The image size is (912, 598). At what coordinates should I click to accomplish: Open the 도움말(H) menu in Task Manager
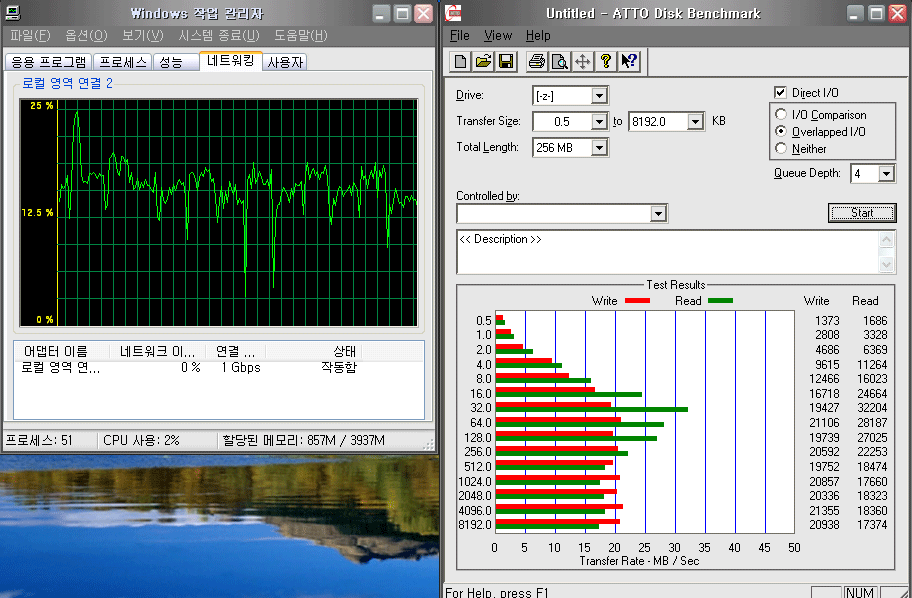click(x=301, y=35)
